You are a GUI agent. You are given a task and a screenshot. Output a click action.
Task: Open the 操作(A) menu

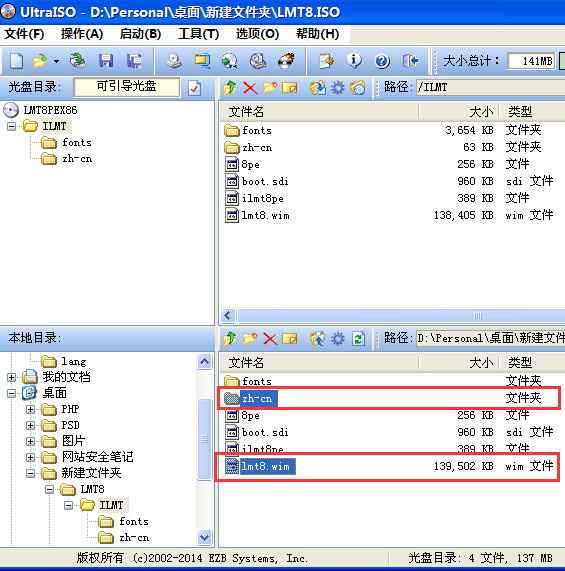(82, 34)
